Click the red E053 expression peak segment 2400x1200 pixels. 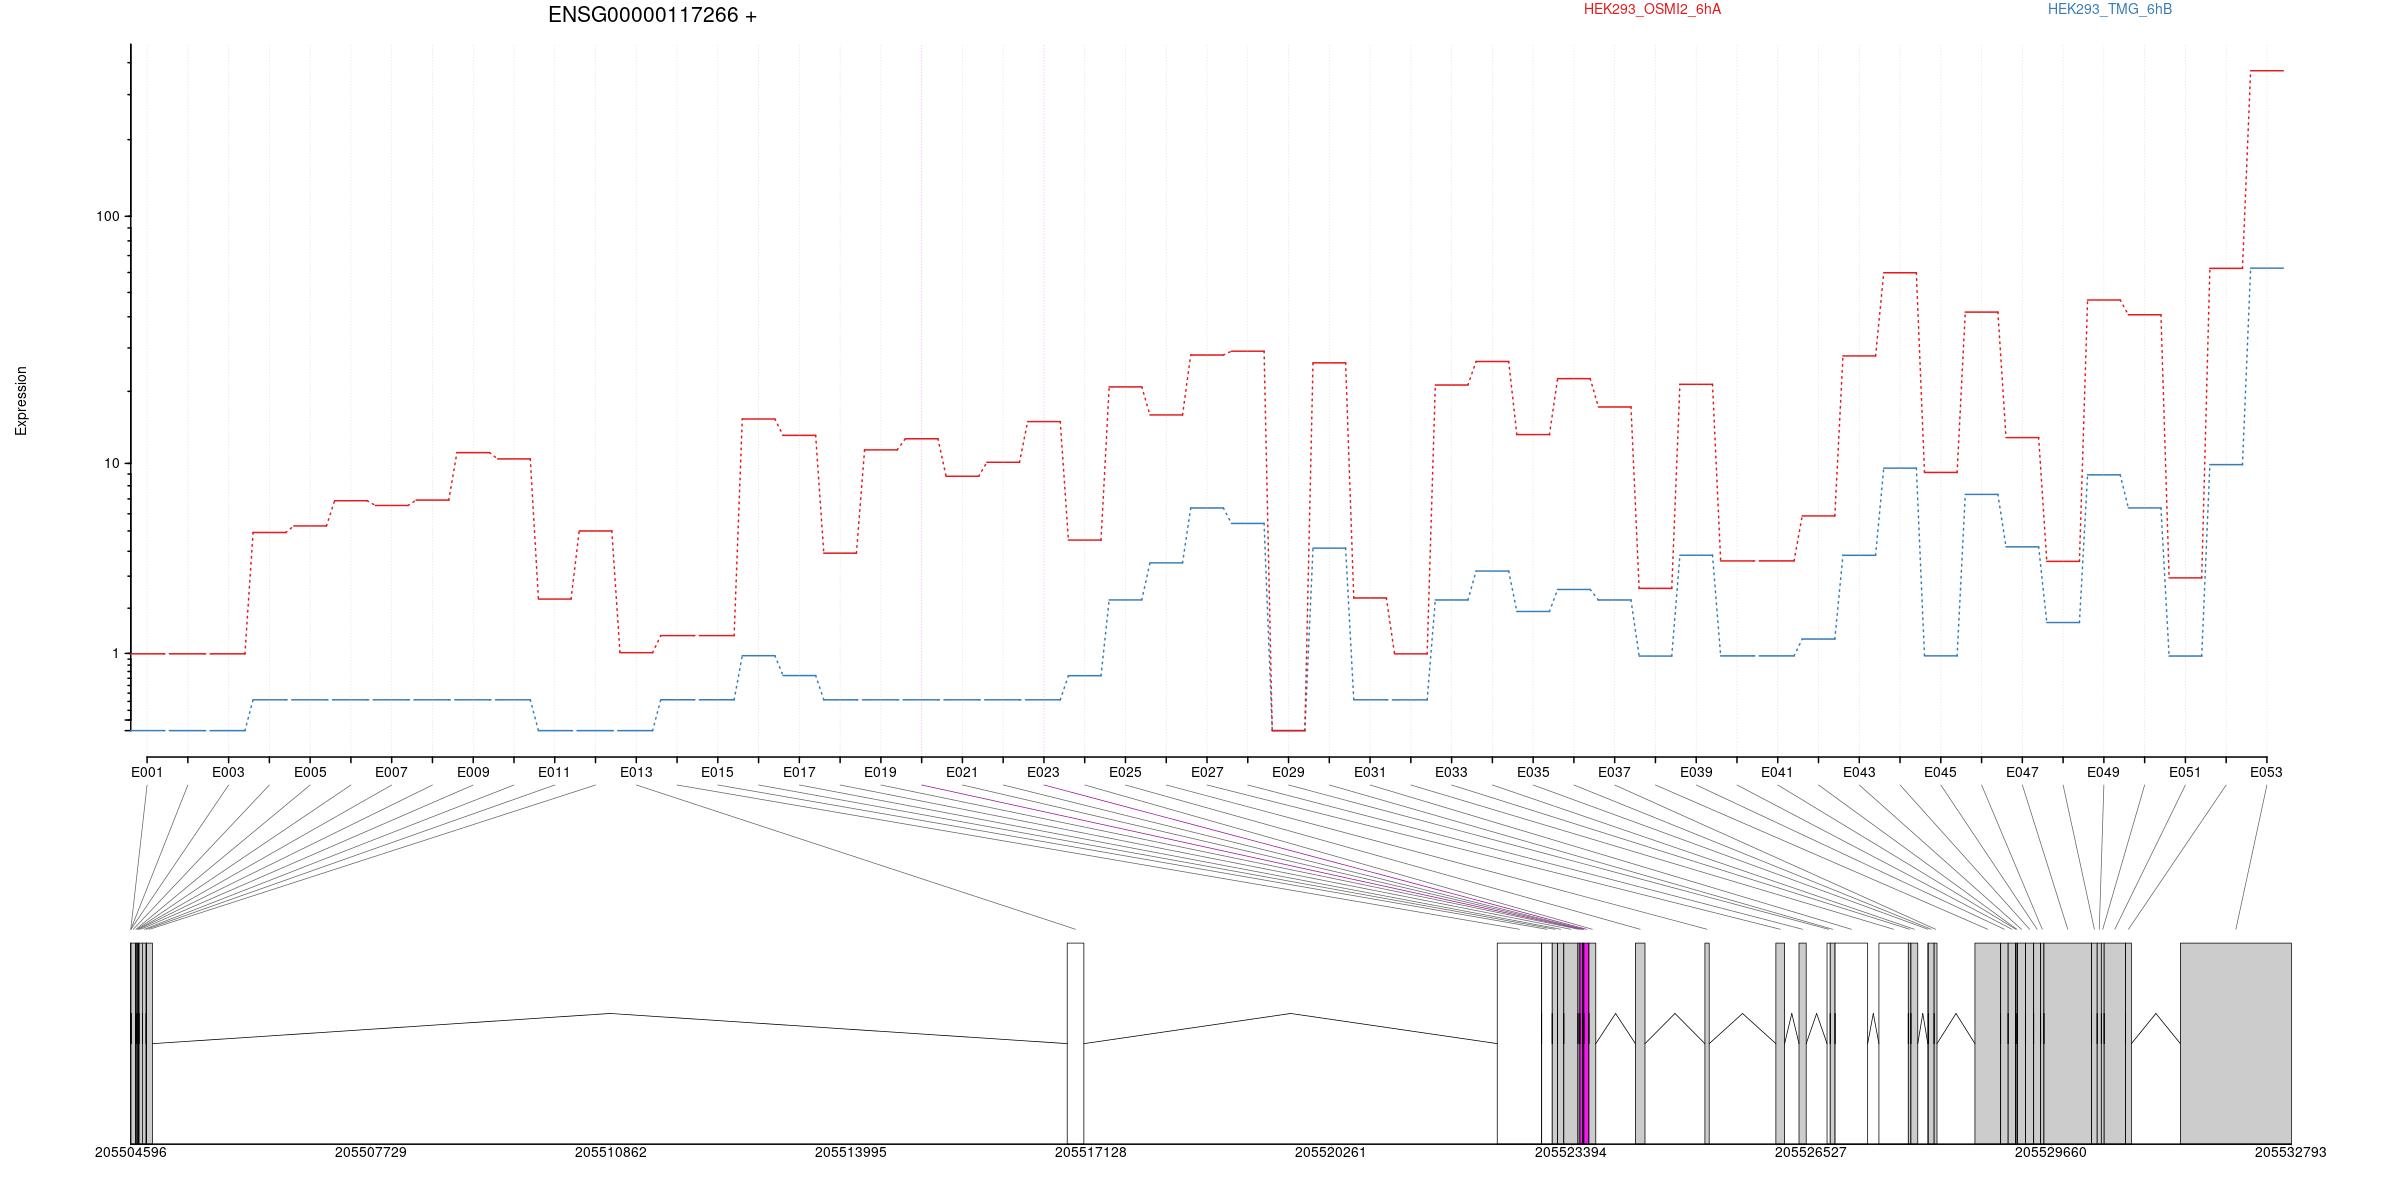point(2267,71)
